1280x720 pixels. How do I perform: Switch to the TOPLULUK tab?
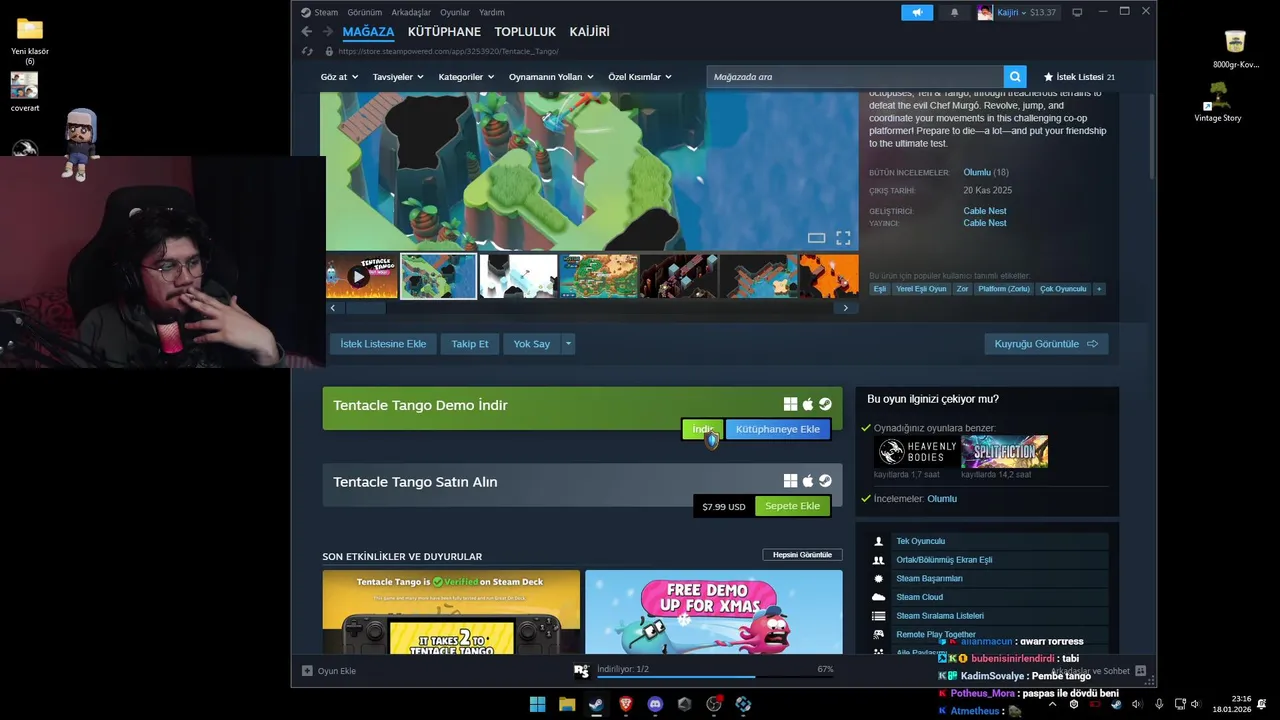pos(525,32)
